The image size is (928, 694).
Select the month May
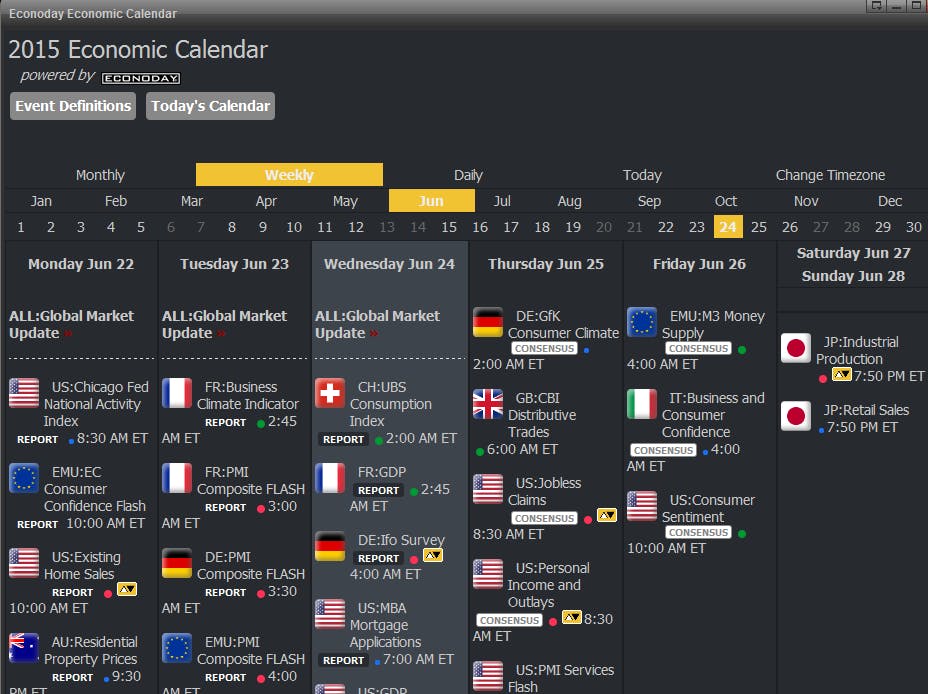(345, 201)
